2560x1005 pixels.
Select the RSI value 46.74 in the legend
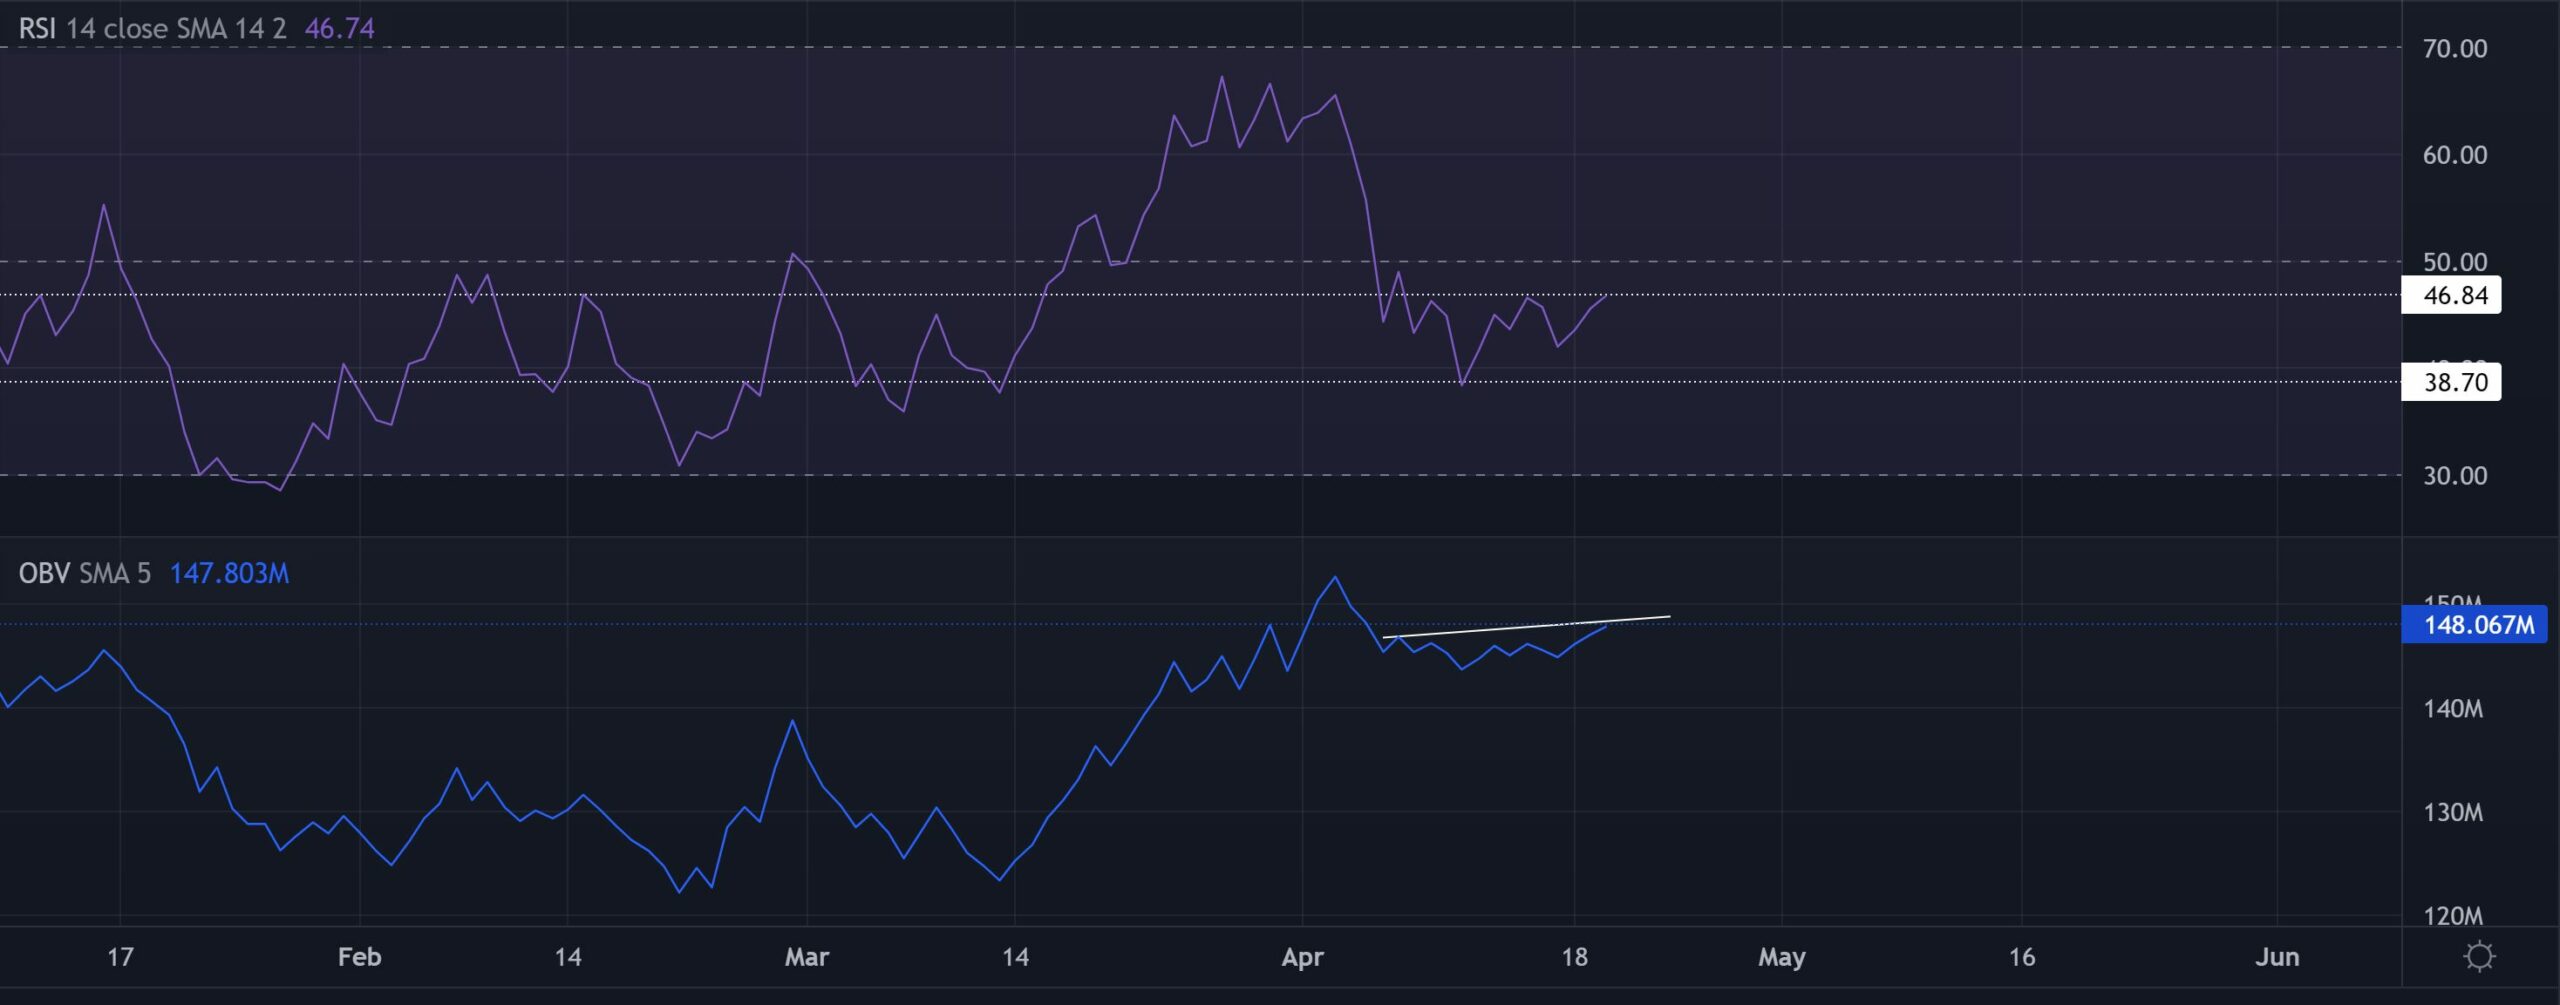coord(339,29)
